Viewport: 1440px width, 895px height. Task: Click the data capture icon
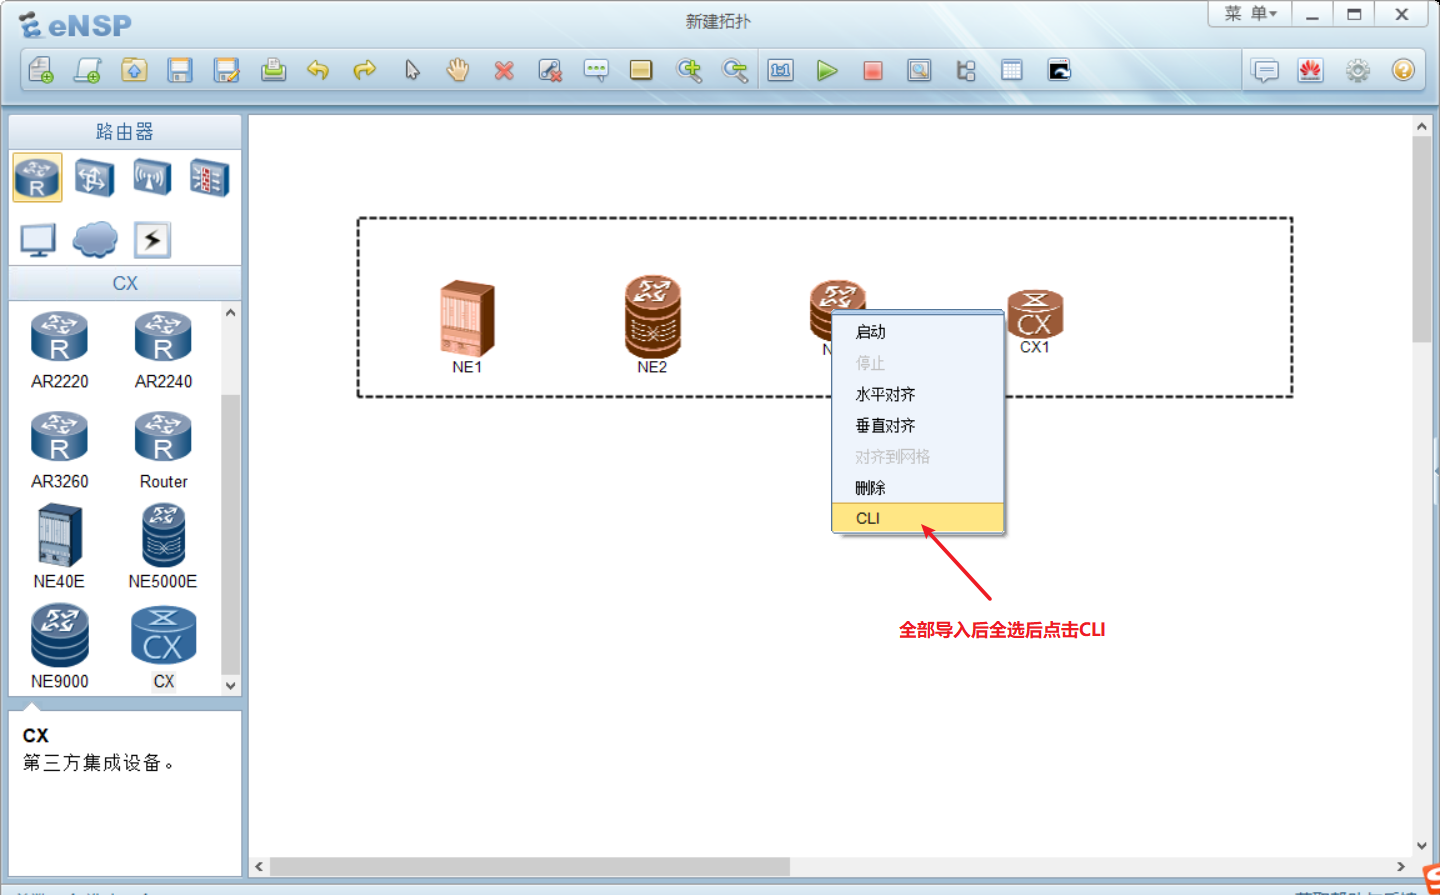[919, 70]
